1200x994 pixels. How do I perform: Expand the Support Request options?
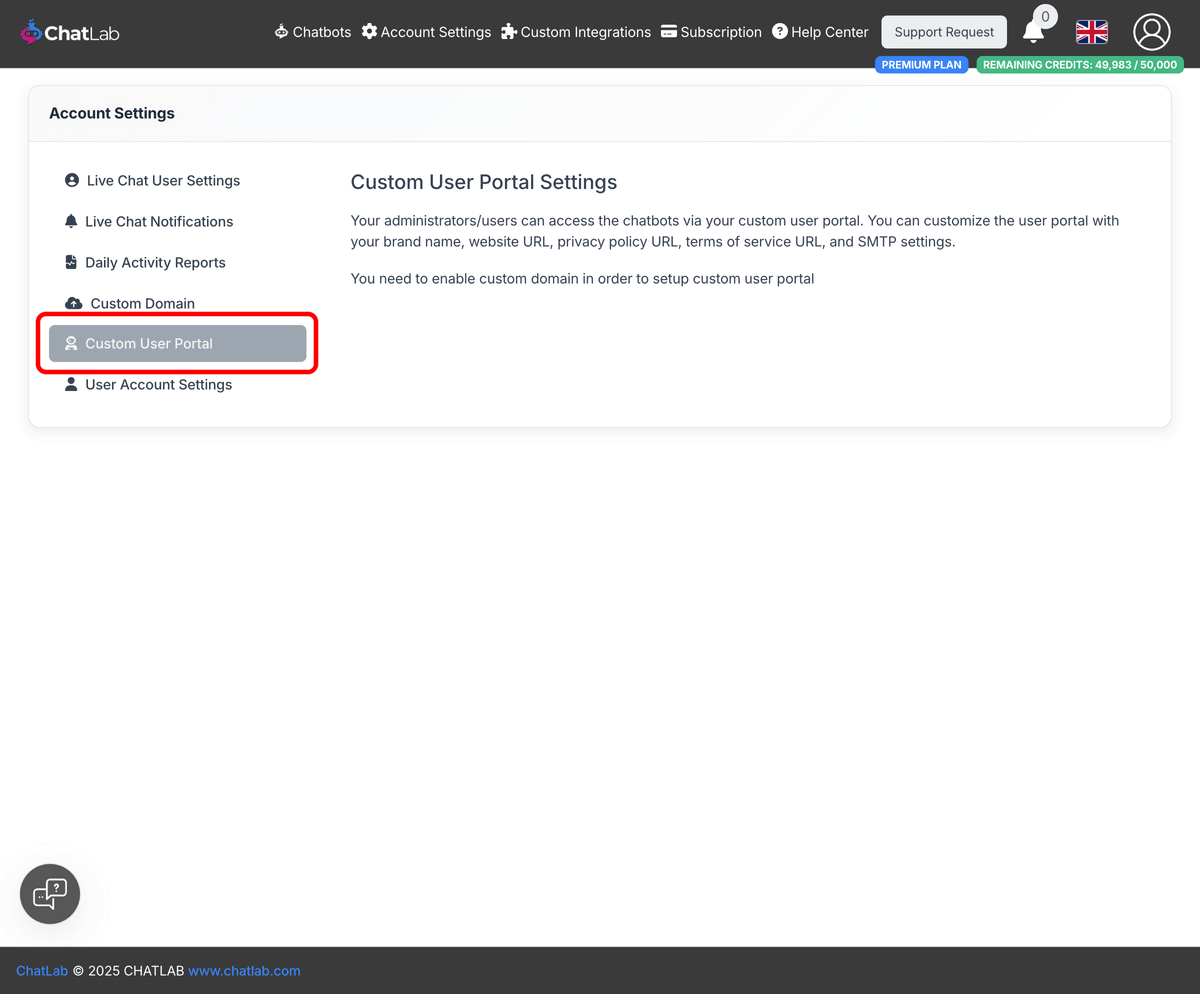click(943, 31)
